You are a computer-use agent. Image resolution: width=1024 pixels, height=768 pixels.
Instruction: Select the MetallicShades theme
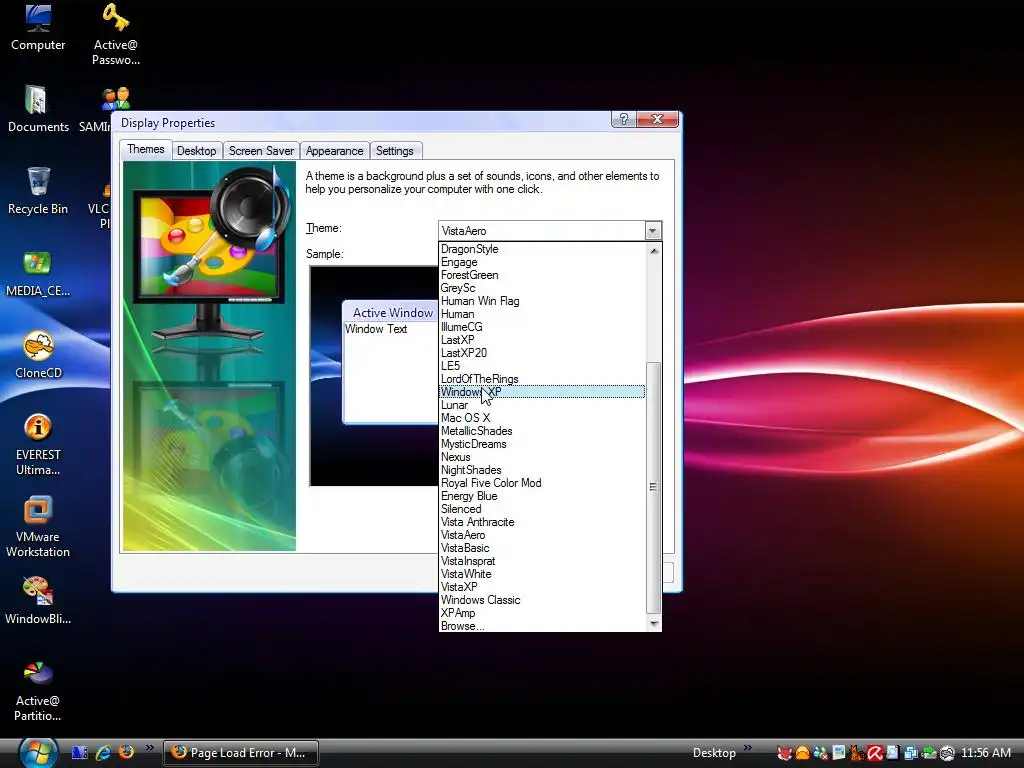click(542, 431)
